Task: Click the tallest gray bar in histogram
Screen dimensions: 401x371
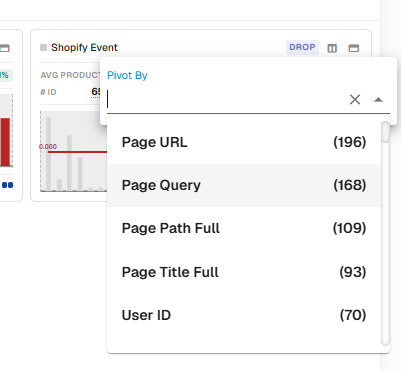Action: (x=49, y=154)
